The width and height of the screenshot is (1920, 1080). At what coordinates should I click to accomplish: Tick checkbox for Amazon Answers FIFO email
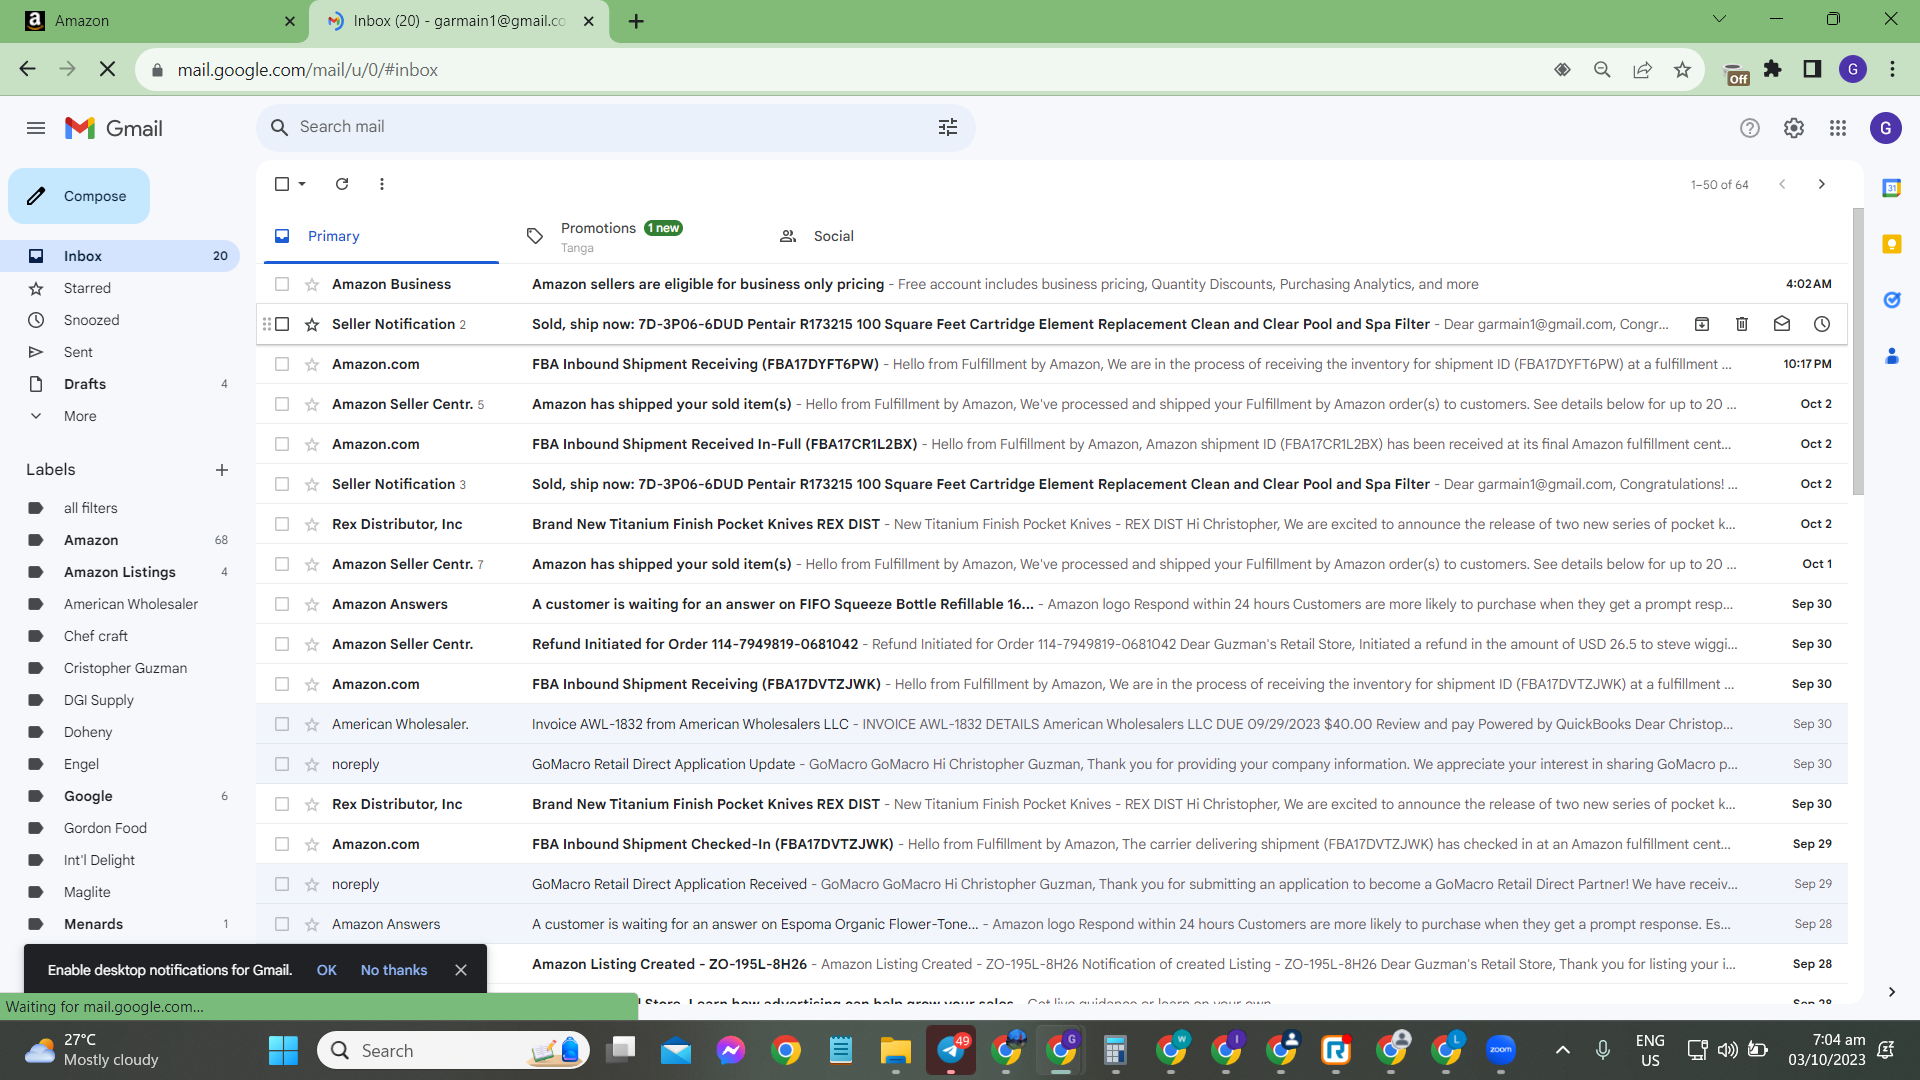pyautogui.click(x=282, y=604)
